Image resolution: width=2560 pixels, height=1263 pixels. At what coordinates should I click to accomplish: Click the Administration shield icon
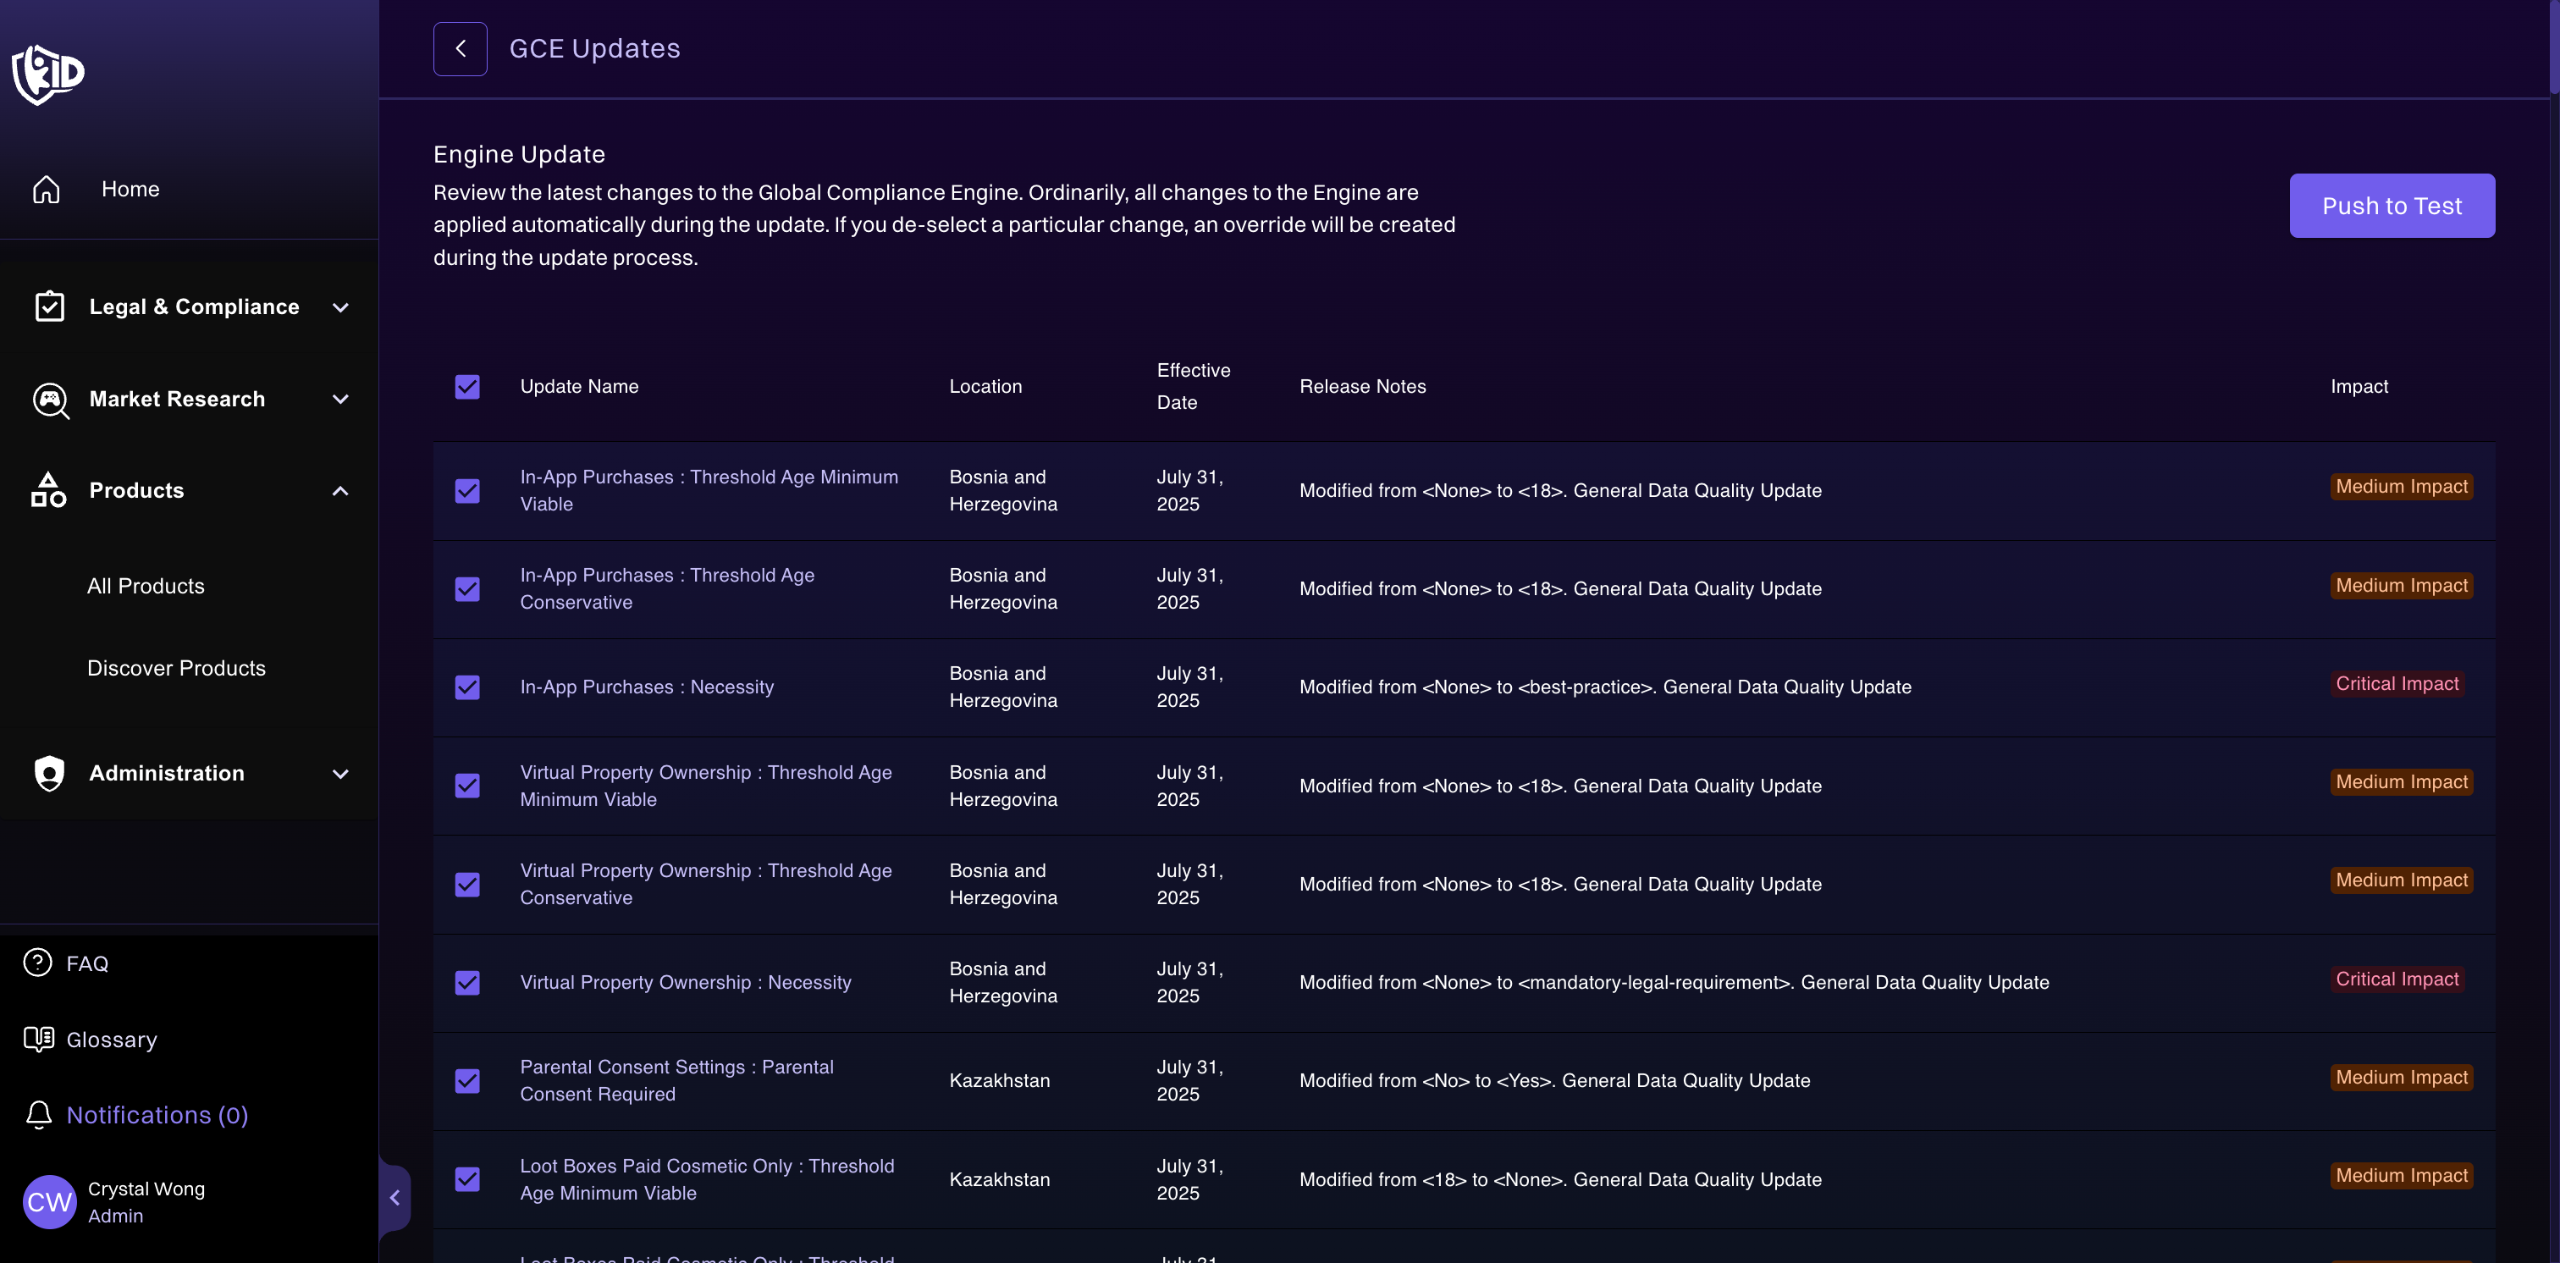(49, 773)
